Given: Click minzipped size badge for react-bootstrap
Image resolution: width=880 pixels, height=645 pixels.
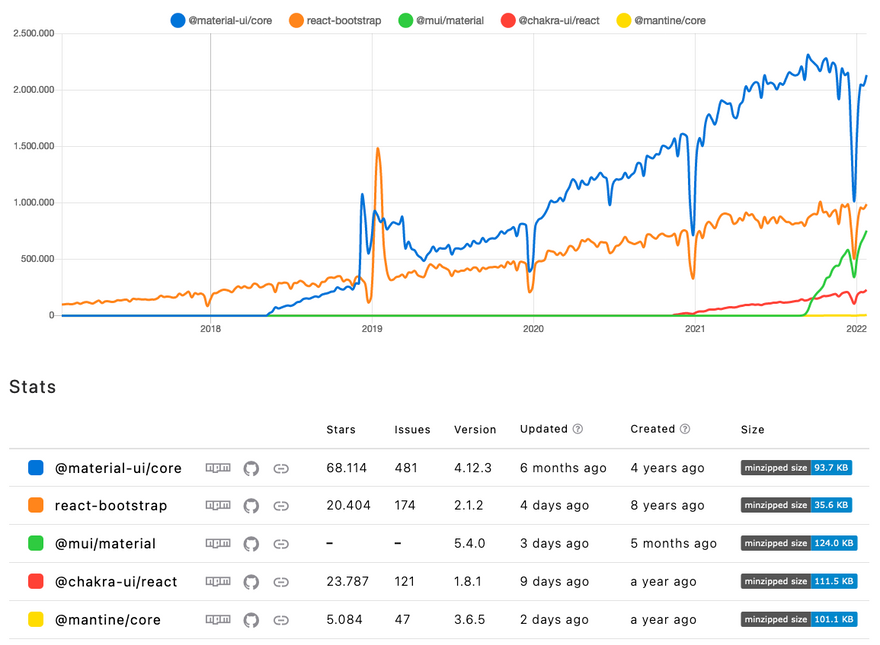Looking at the screenshot, I should (796, 506).
